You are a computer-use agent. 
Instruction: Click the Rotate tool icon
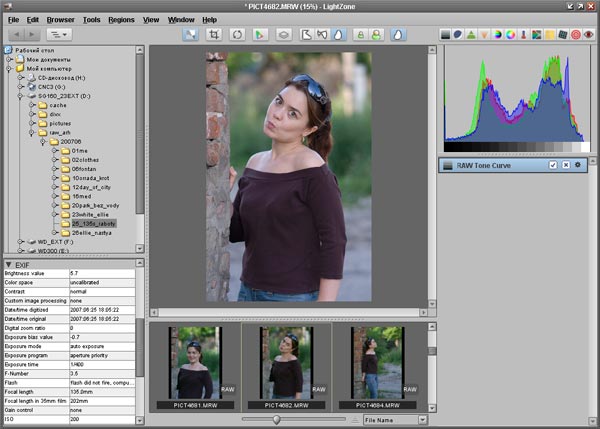coord(236,34)
